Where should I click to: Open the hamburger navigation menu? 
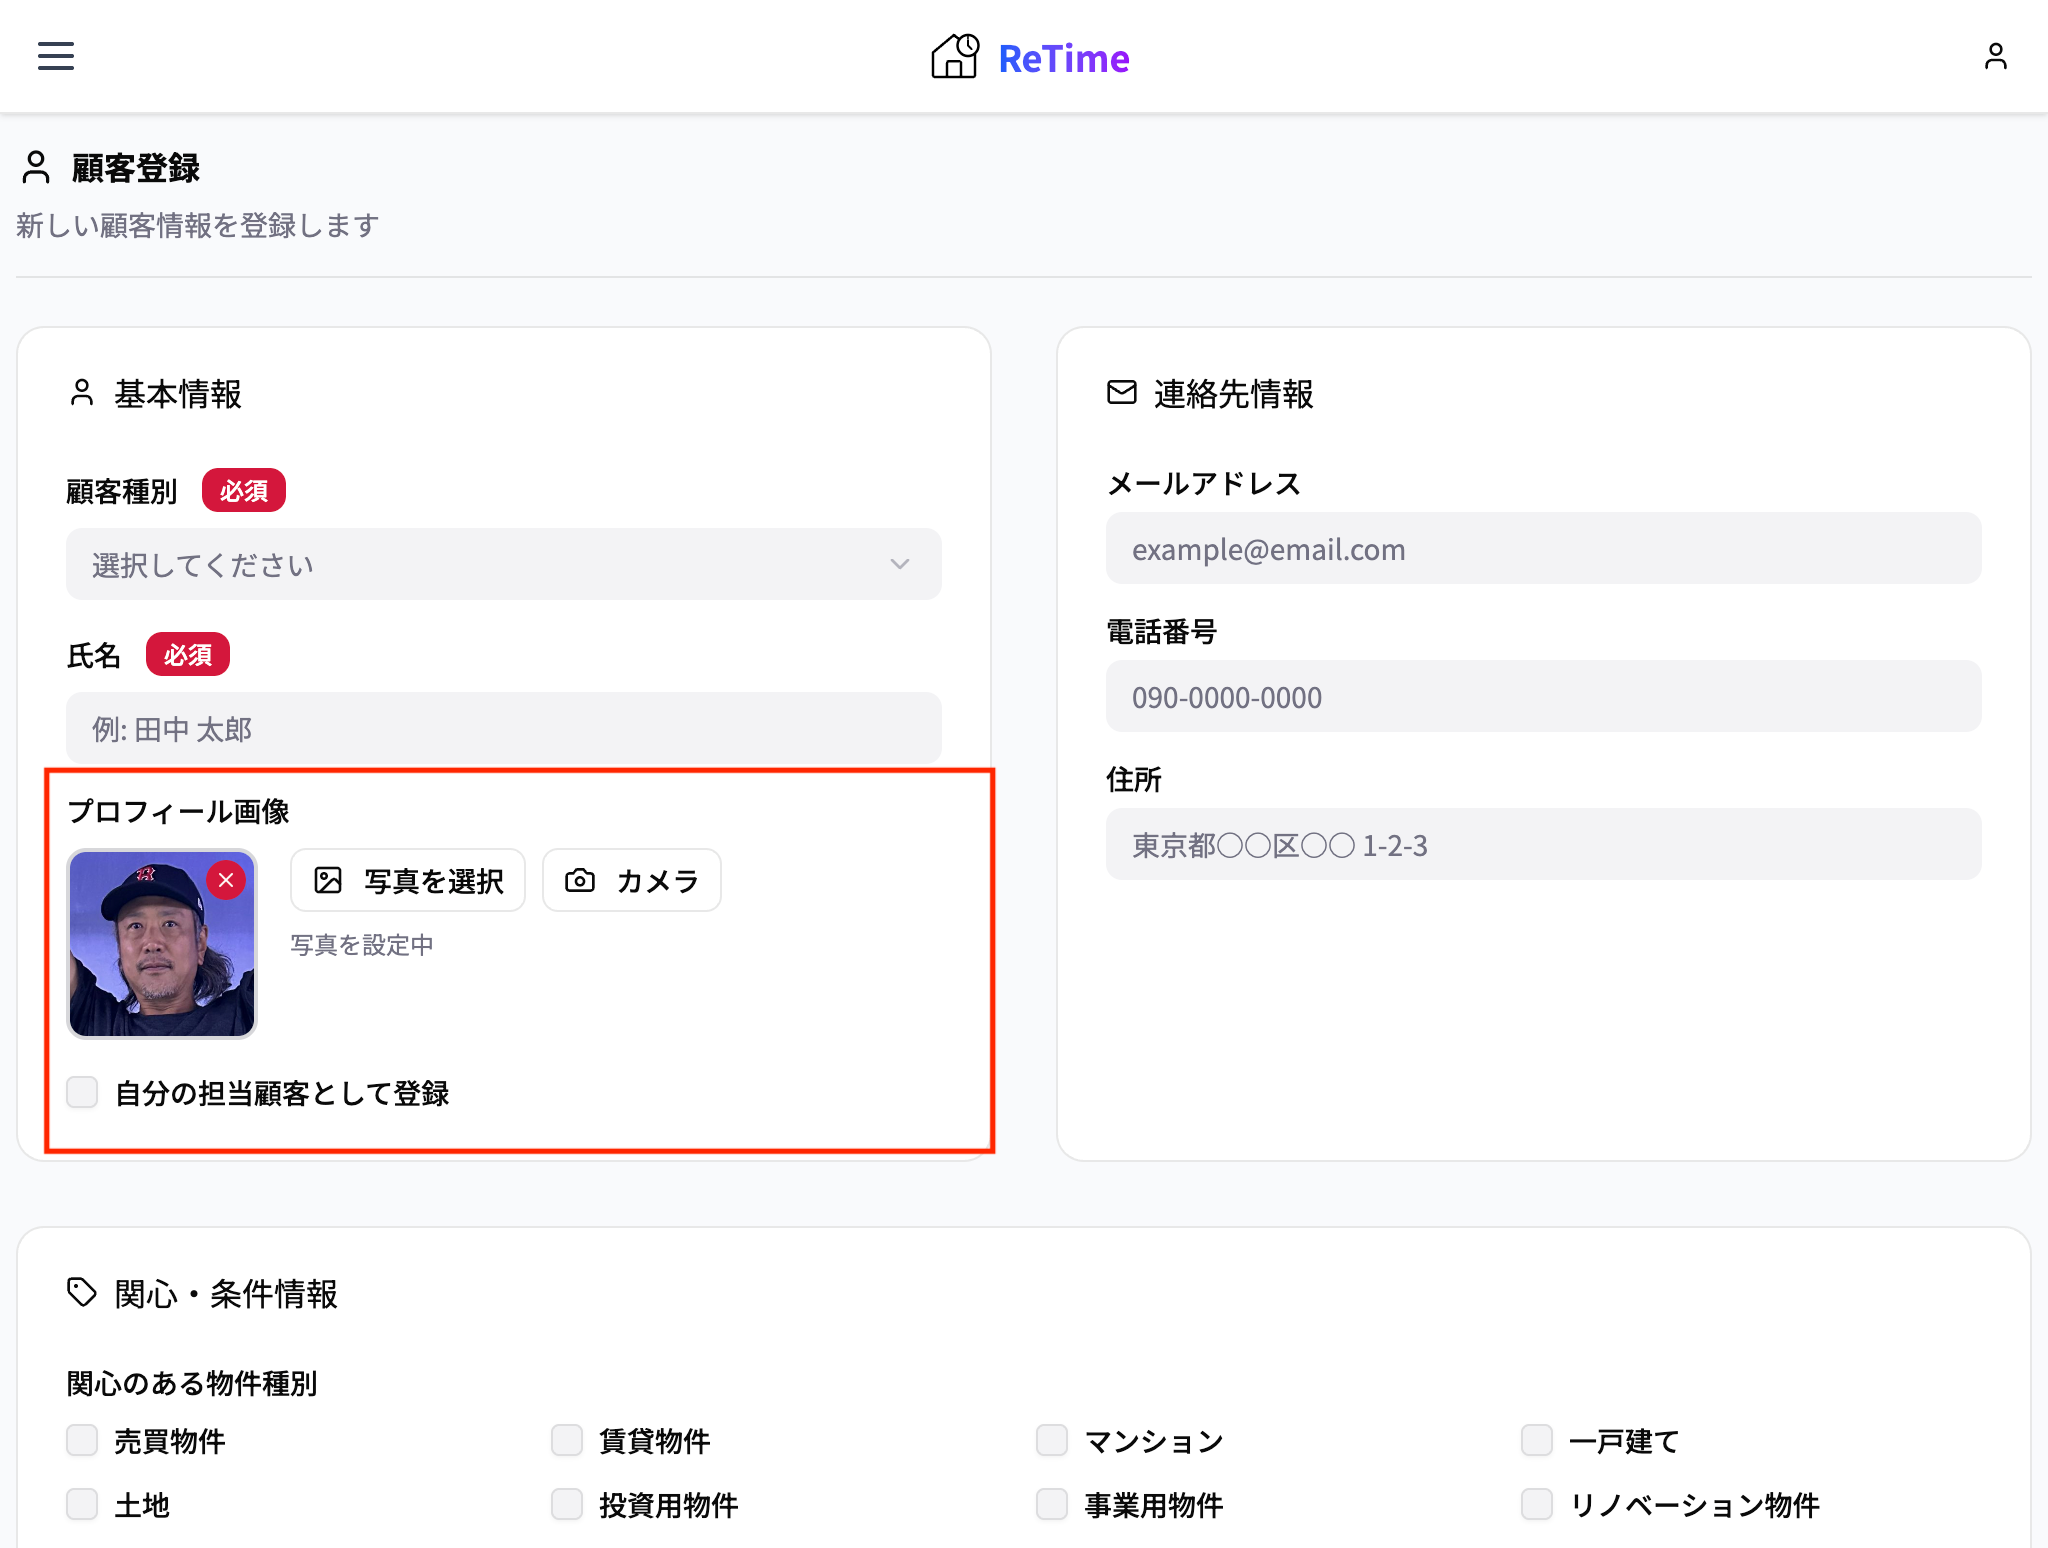[x=55, y=56]
